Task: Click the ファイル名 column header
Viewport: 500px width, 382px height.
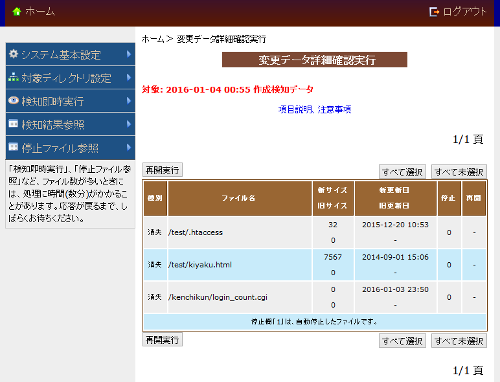Action: pyautogui.click(x=239, y=198)
